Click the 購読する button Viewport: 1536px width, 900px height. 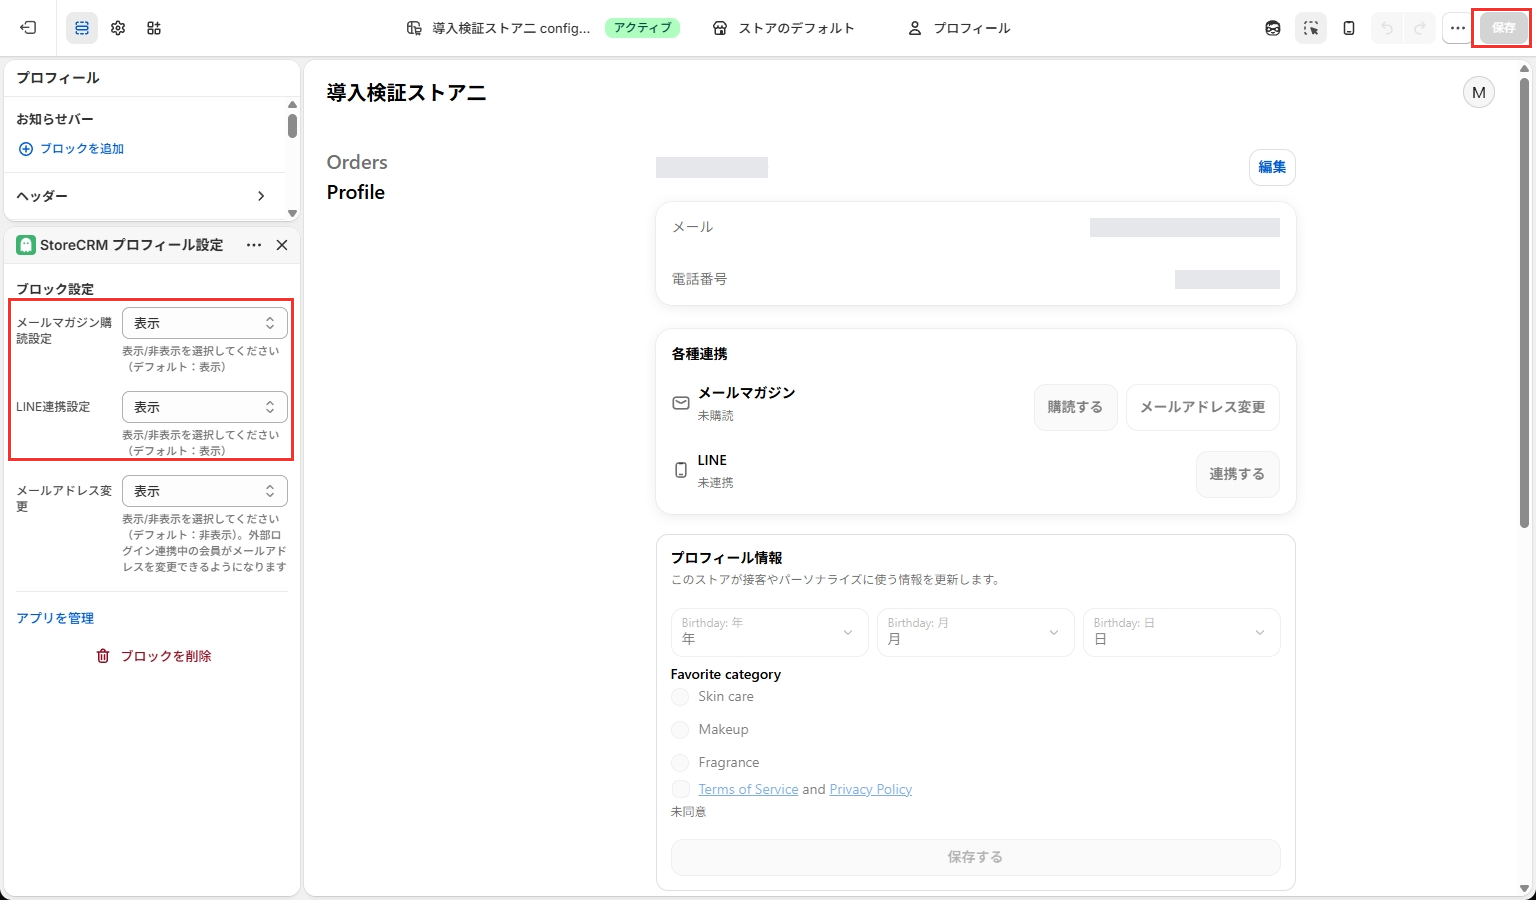1075,407
